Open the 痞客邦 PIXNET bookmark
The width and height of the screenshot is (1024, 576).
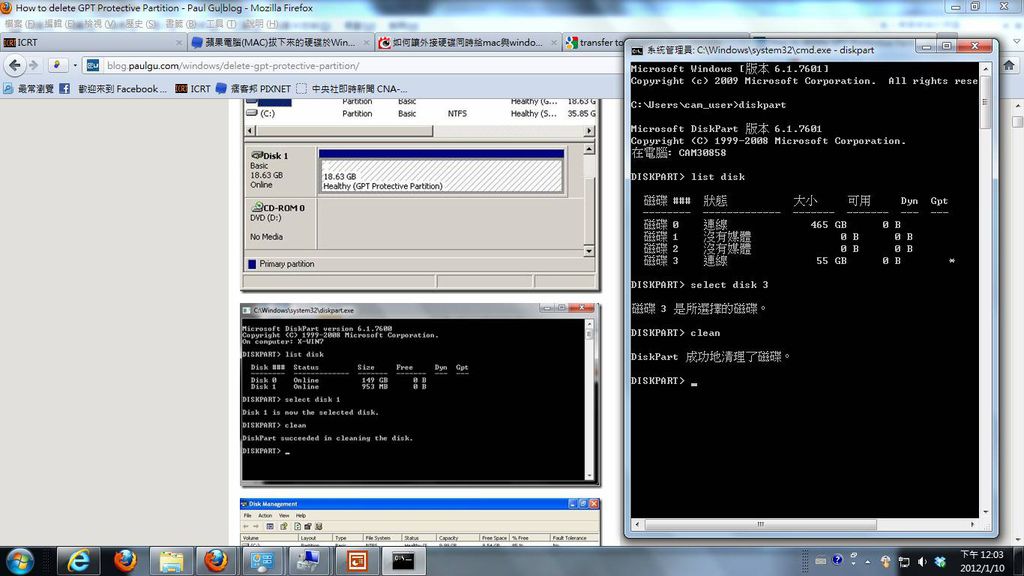coord(253,88)
